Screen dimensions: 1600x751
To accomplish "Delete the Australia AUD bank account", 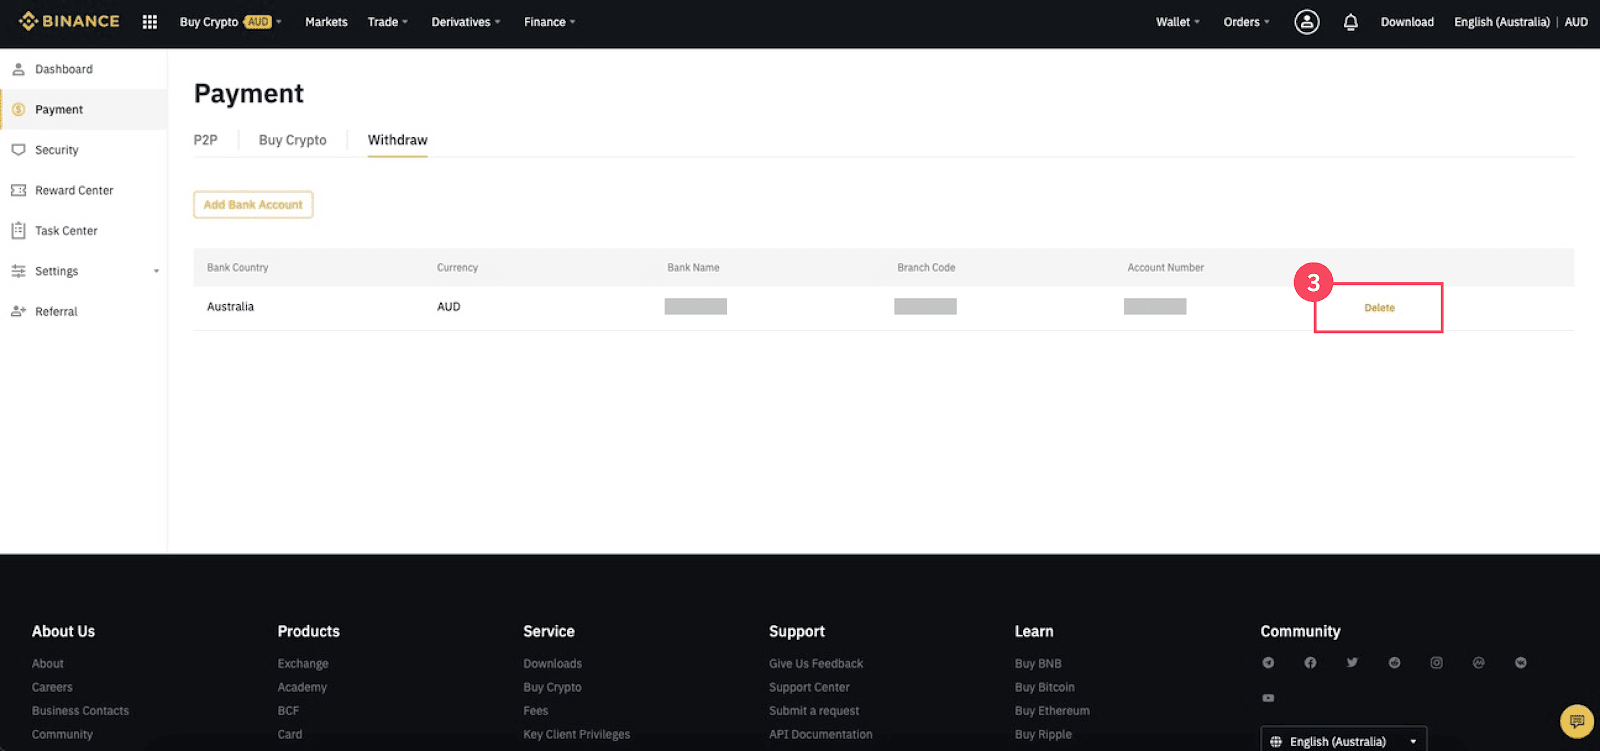I will (1379, 308).
